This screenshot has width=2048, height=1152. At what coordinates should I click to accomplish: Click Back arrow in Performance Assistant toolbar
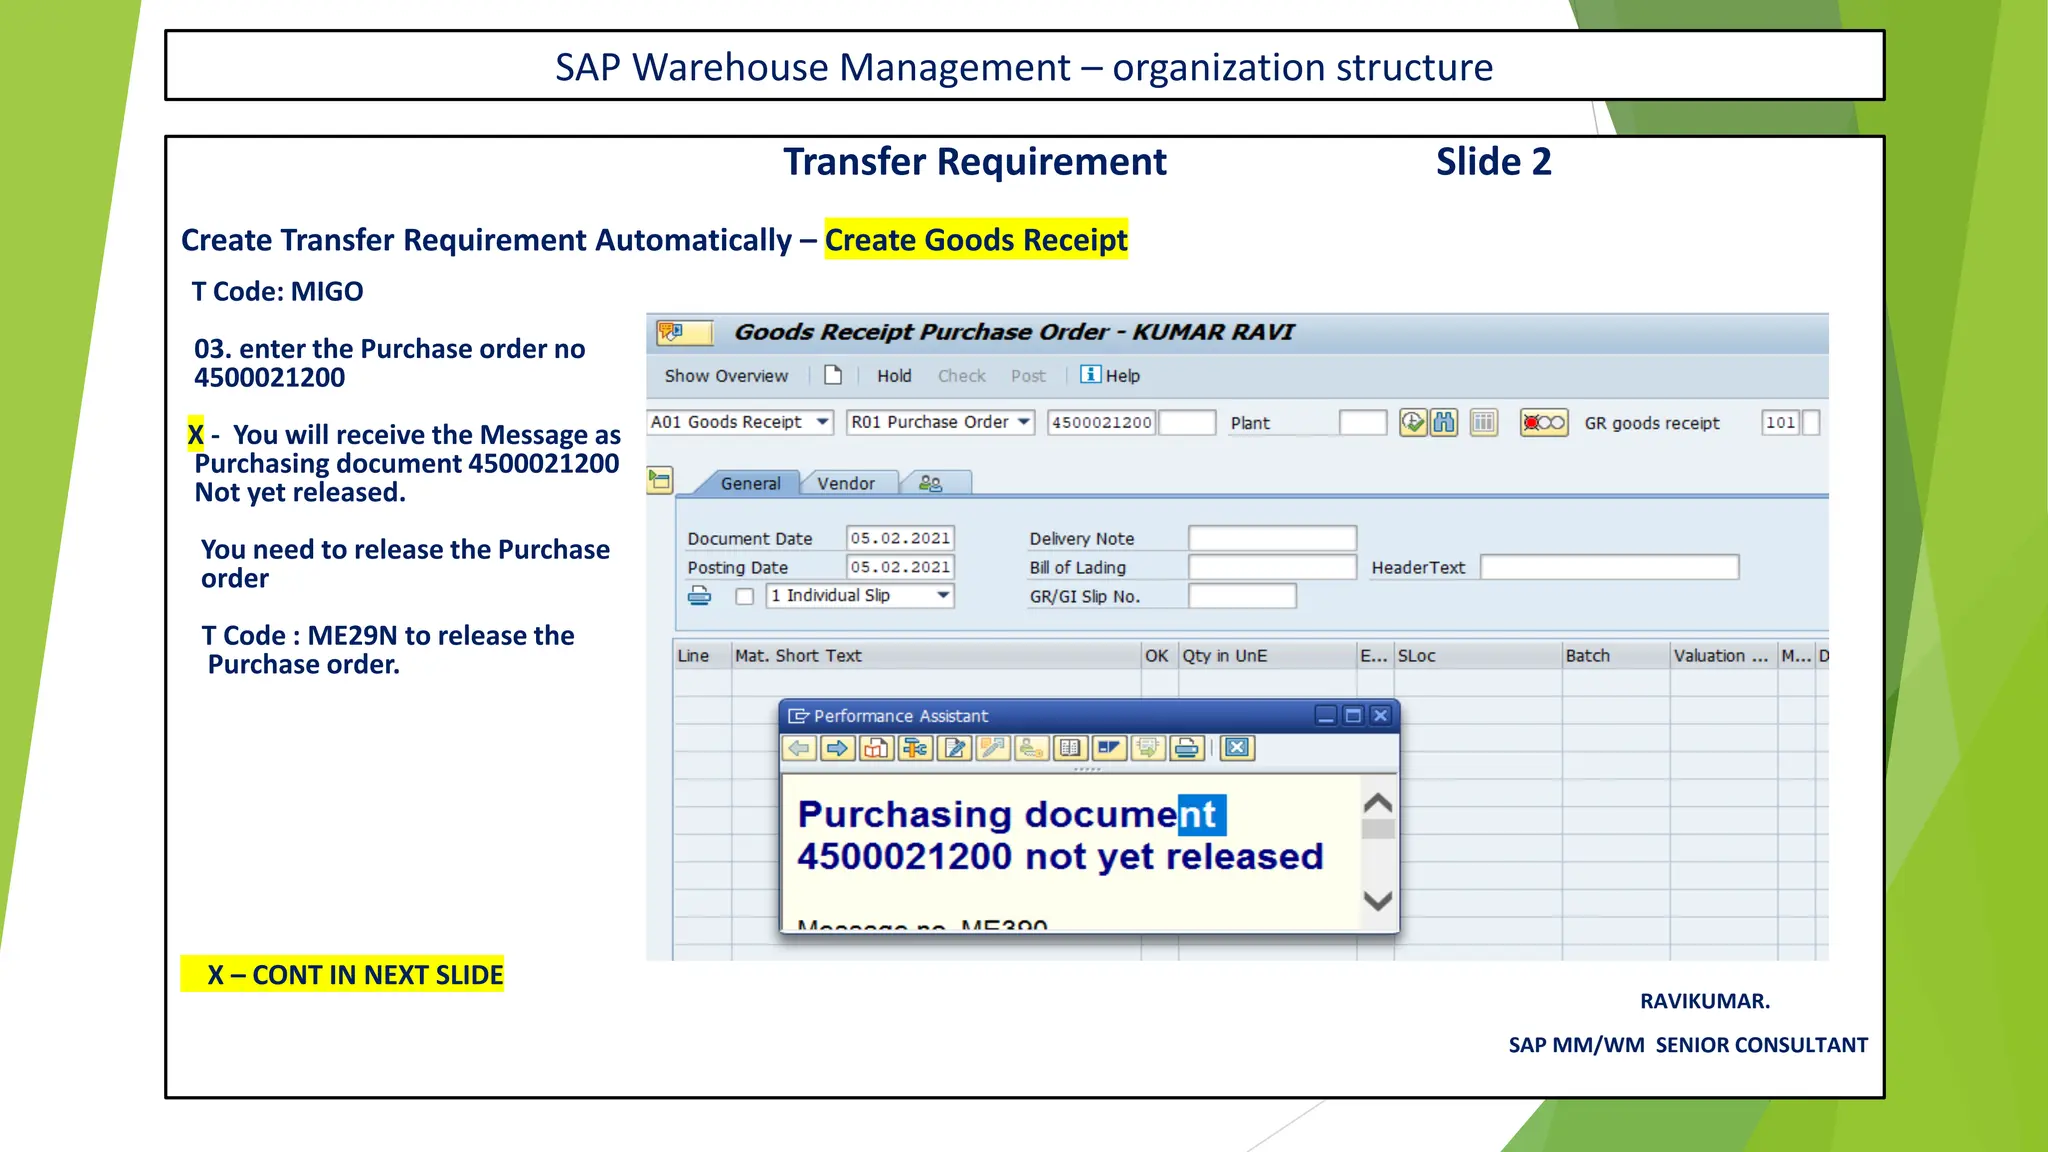point(799,748)
